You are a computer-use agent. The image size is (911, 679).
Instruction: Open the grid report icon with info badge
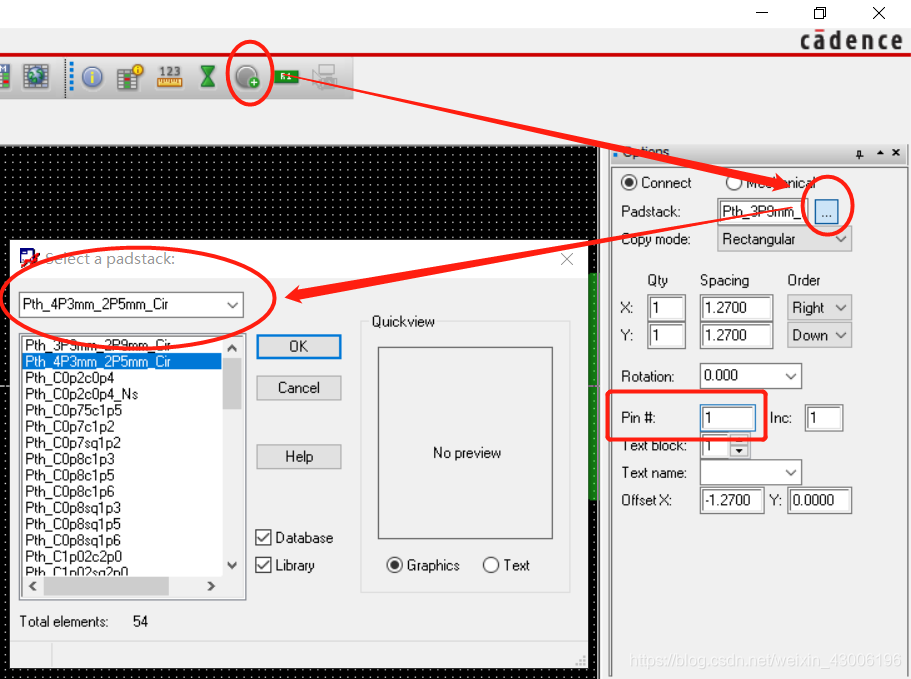[x=130, y=76]
